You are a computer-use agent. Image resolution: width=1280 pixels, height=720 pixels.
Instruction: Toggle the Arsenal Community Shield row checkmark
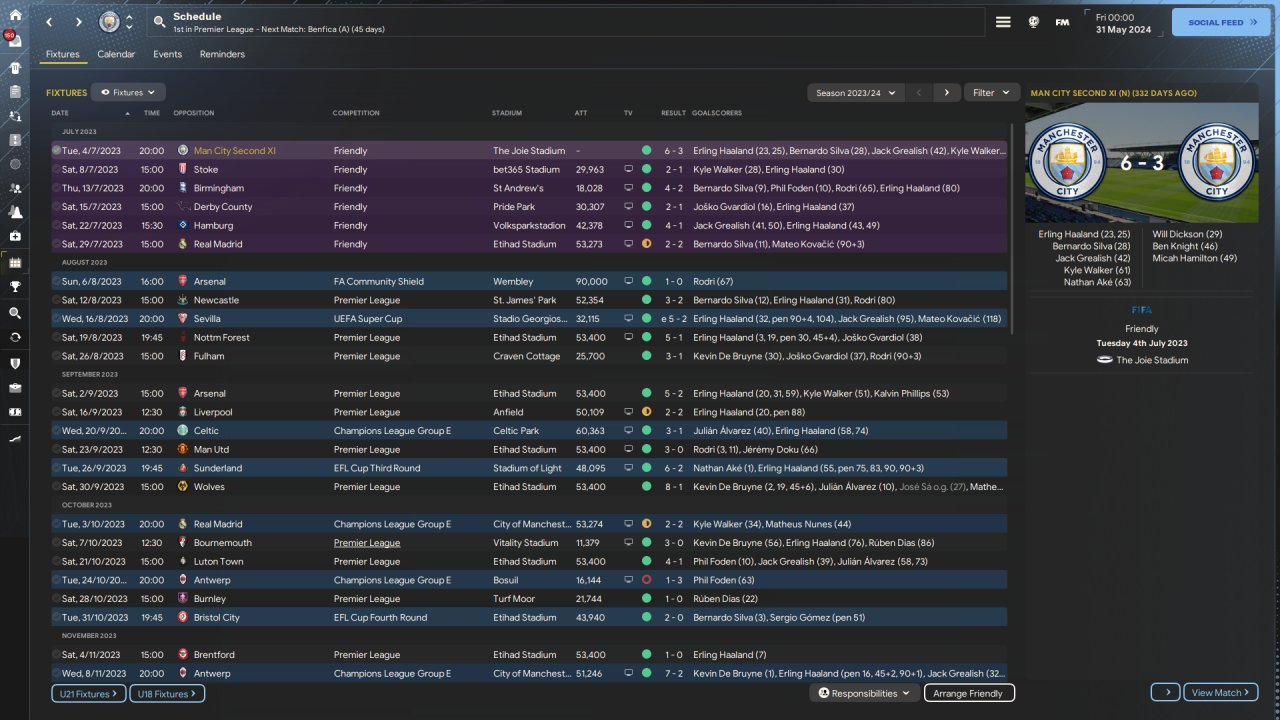tap(56, 282)
